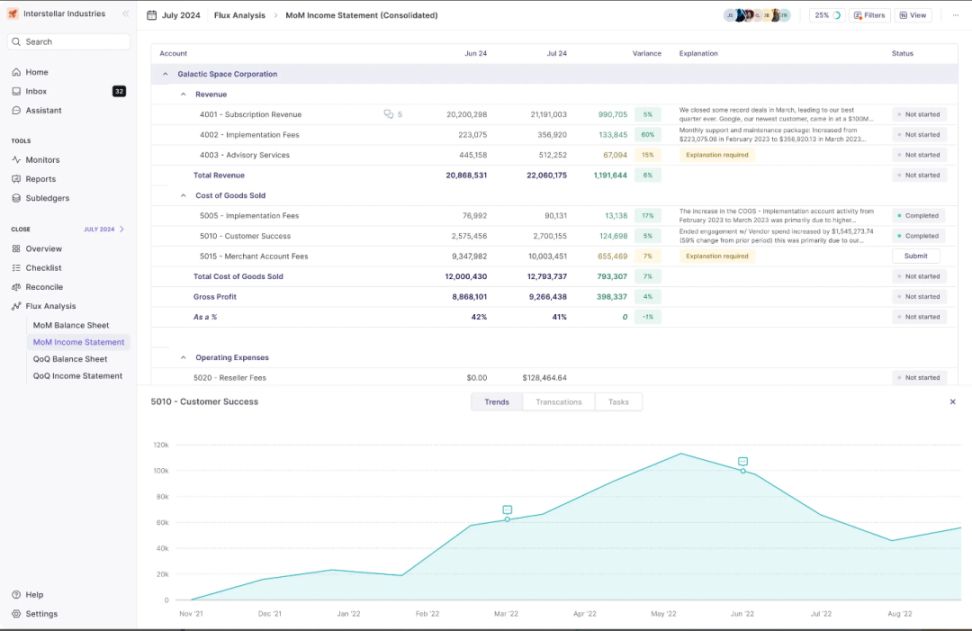Collapse the Cost of Goods Sold section

pos(183,196)
